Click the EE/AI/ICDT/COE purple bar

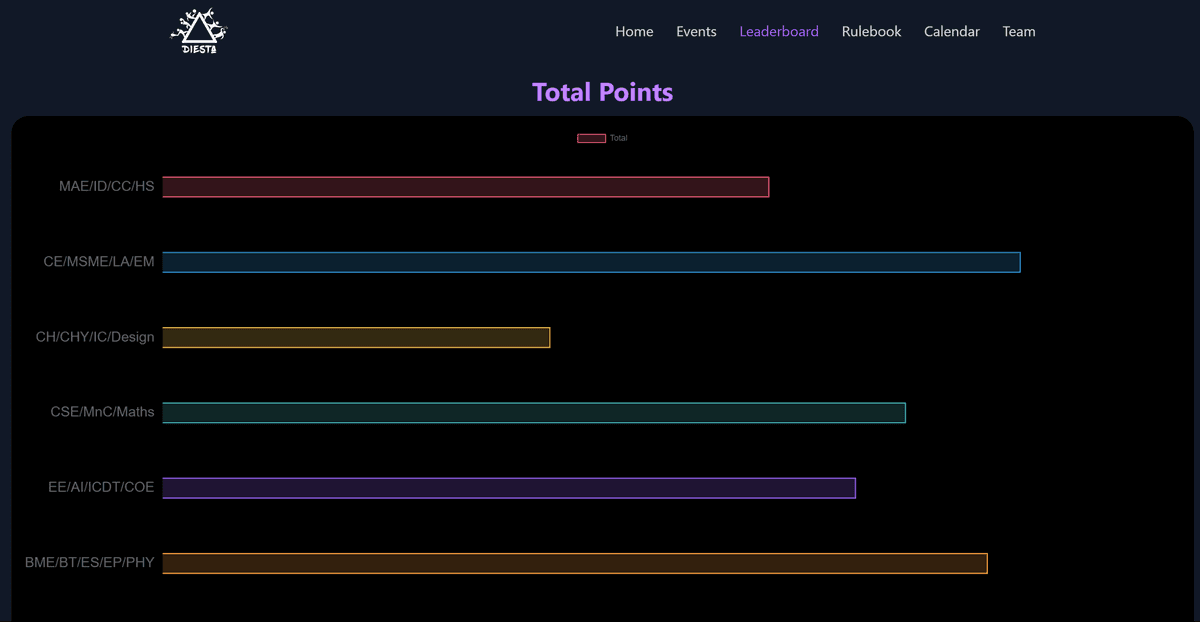point(509,487)
